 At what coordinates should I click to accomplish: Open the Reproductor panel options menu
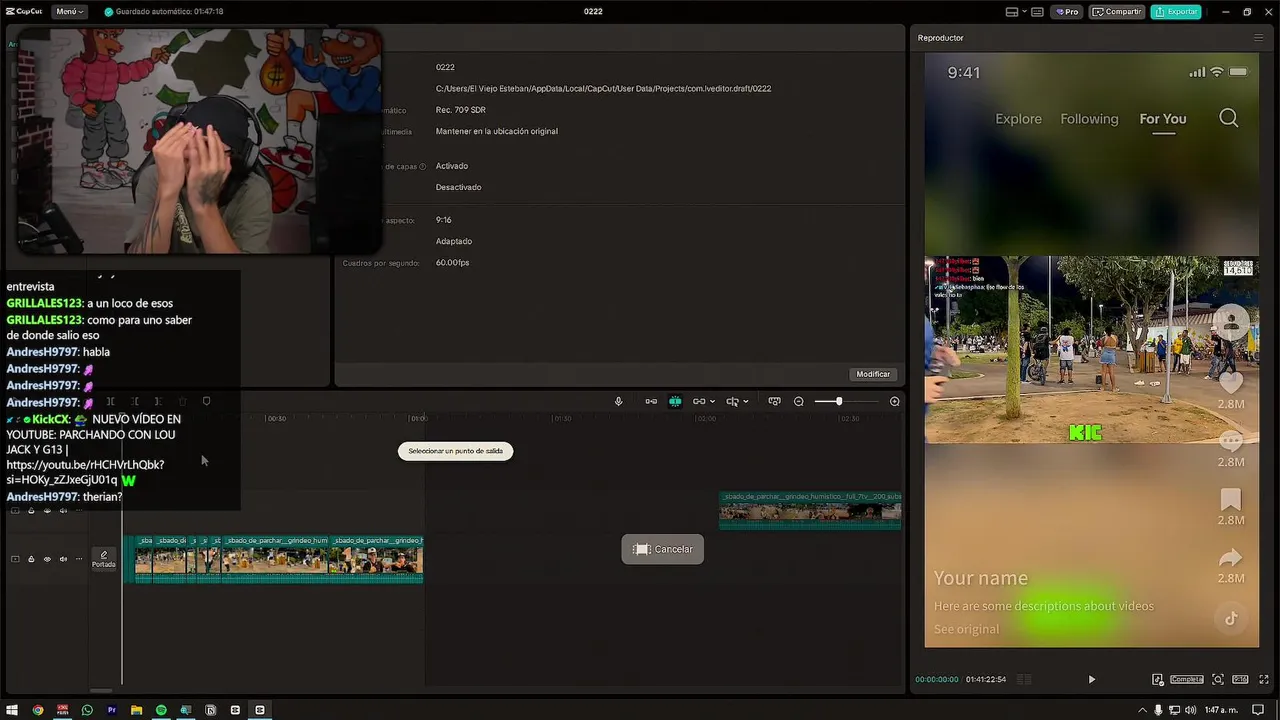(1259, 38)
